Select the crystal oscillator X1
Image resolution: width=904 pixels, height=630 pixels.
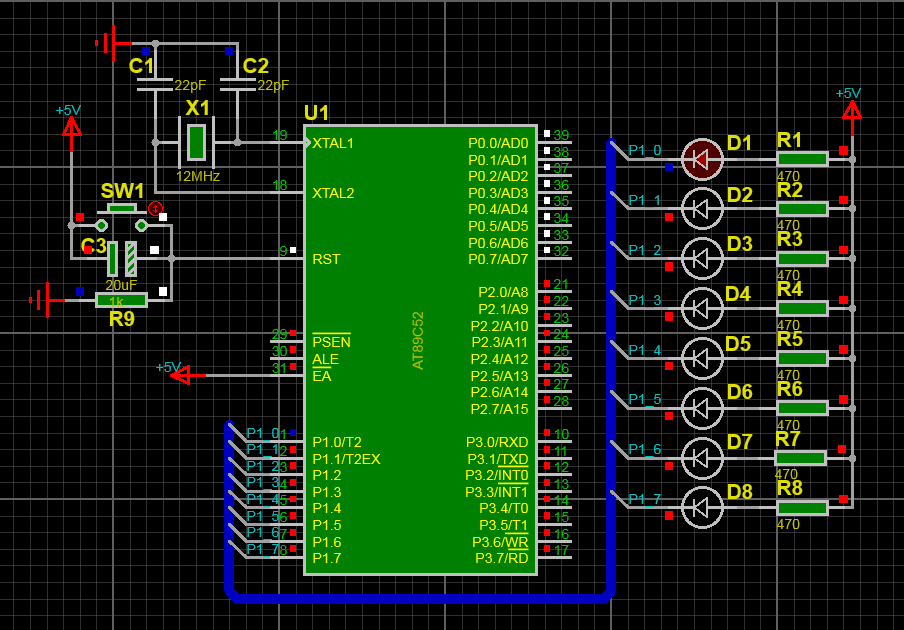coord(197,142)
